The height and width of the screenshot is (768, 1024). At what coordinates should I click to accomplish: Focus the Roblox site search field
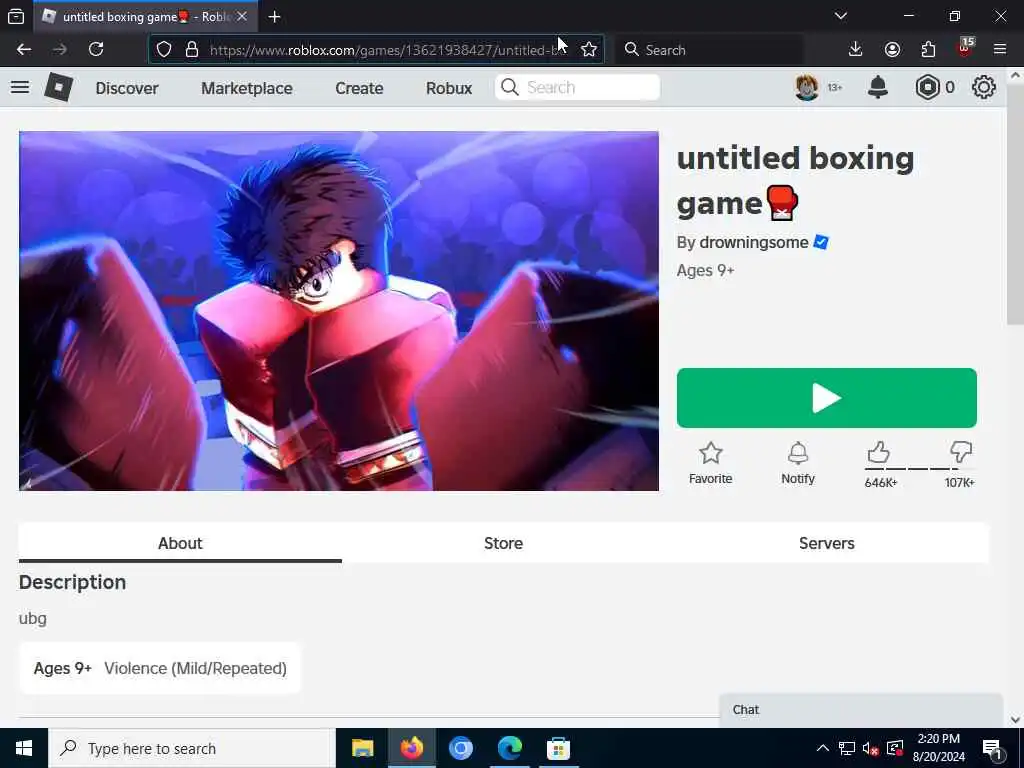(577, 88)
